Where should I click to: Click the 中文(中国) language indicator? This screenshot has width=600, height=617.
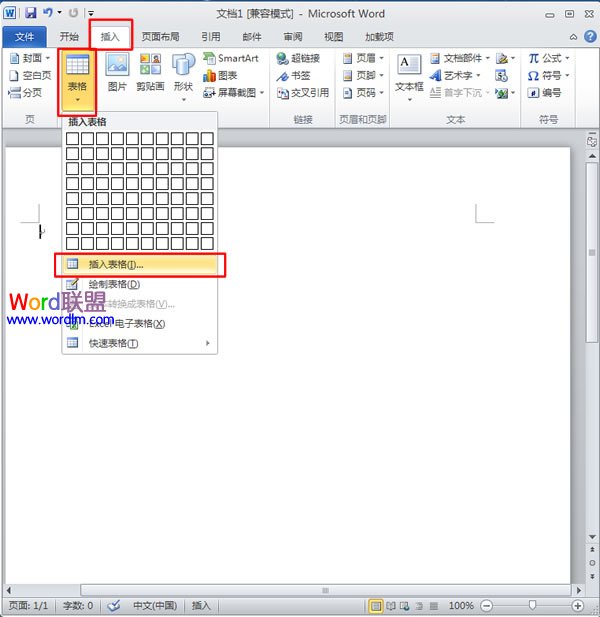coord(155,605)
